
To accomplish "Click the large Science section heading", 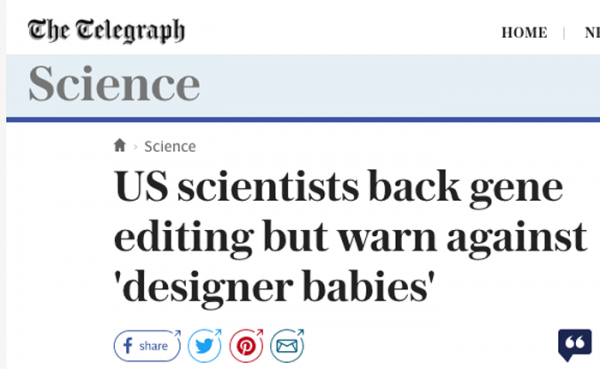I will point(114,83).
